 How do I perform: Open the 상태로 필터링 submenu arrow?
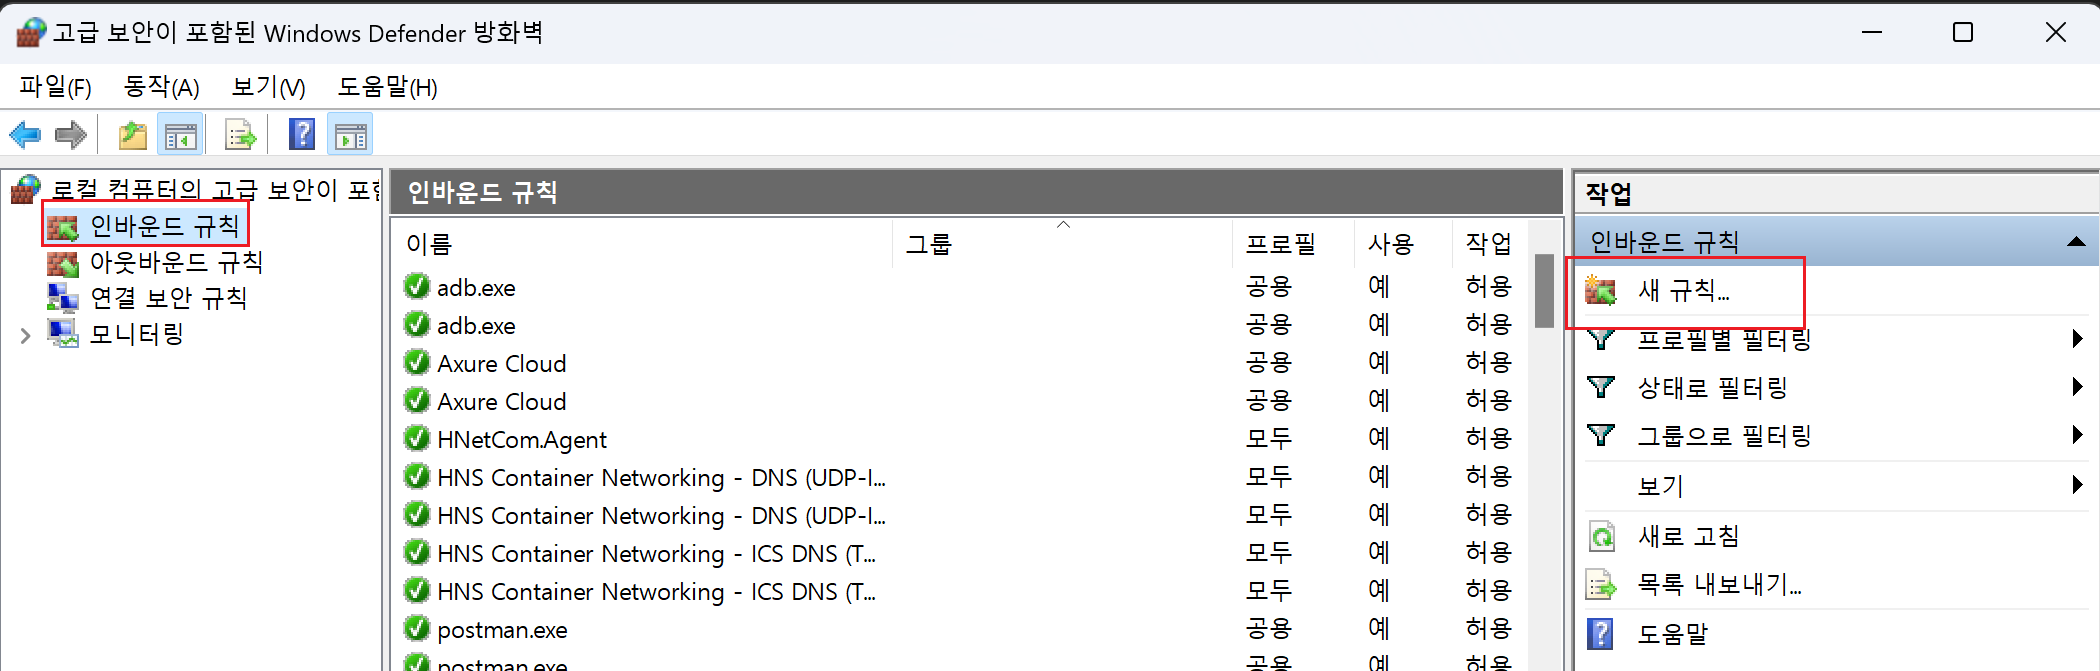click(2078, 387)
